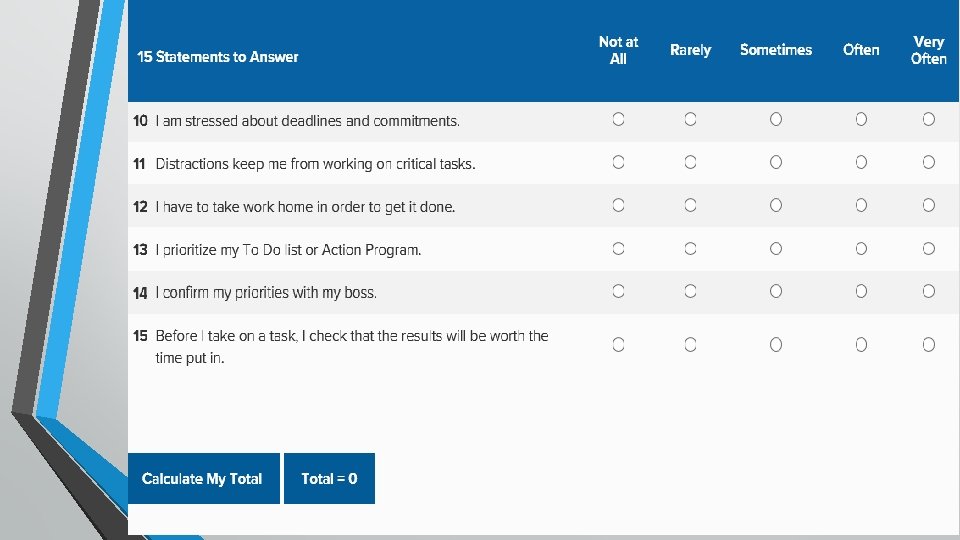The height and width of the screenshot is (540, 960).
Task: Select 'Rarely' for prioritizing To Do list
Action: click(x=690, y=248)
